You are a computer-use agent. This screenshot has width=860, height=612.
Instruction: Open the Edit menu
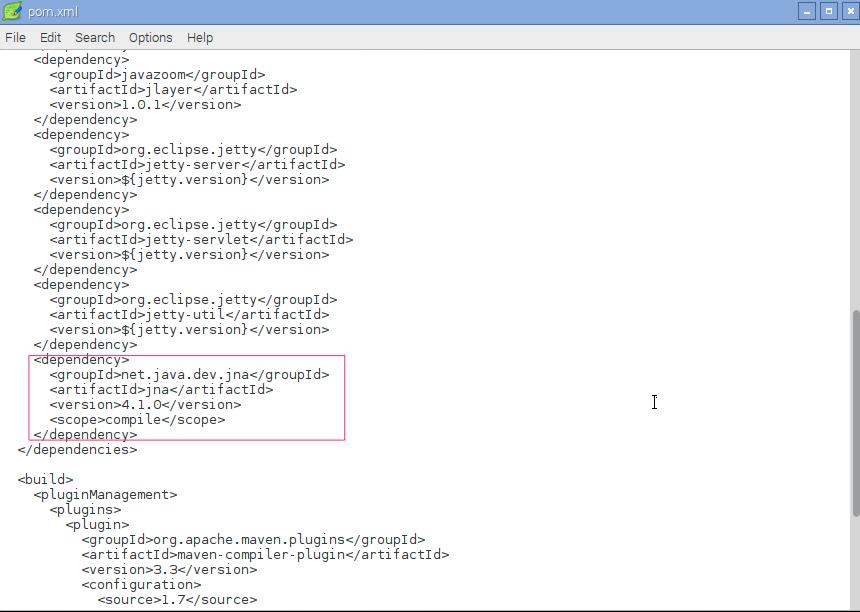click(50, 38)
